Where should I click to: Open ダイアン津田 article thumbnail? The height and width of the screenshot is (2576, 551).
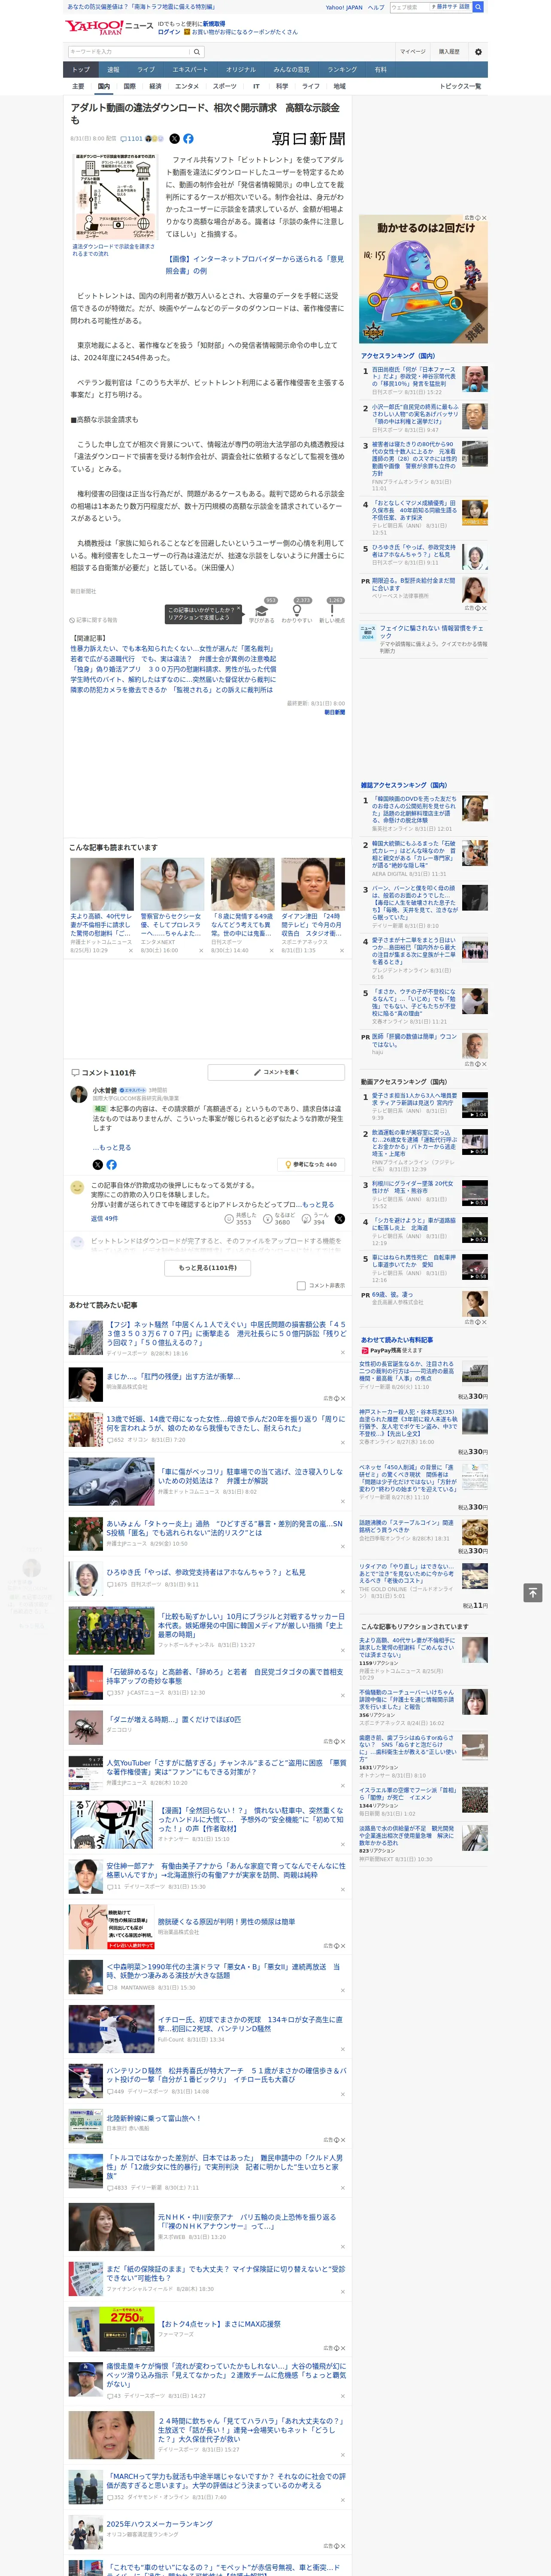tap(313, 885)
